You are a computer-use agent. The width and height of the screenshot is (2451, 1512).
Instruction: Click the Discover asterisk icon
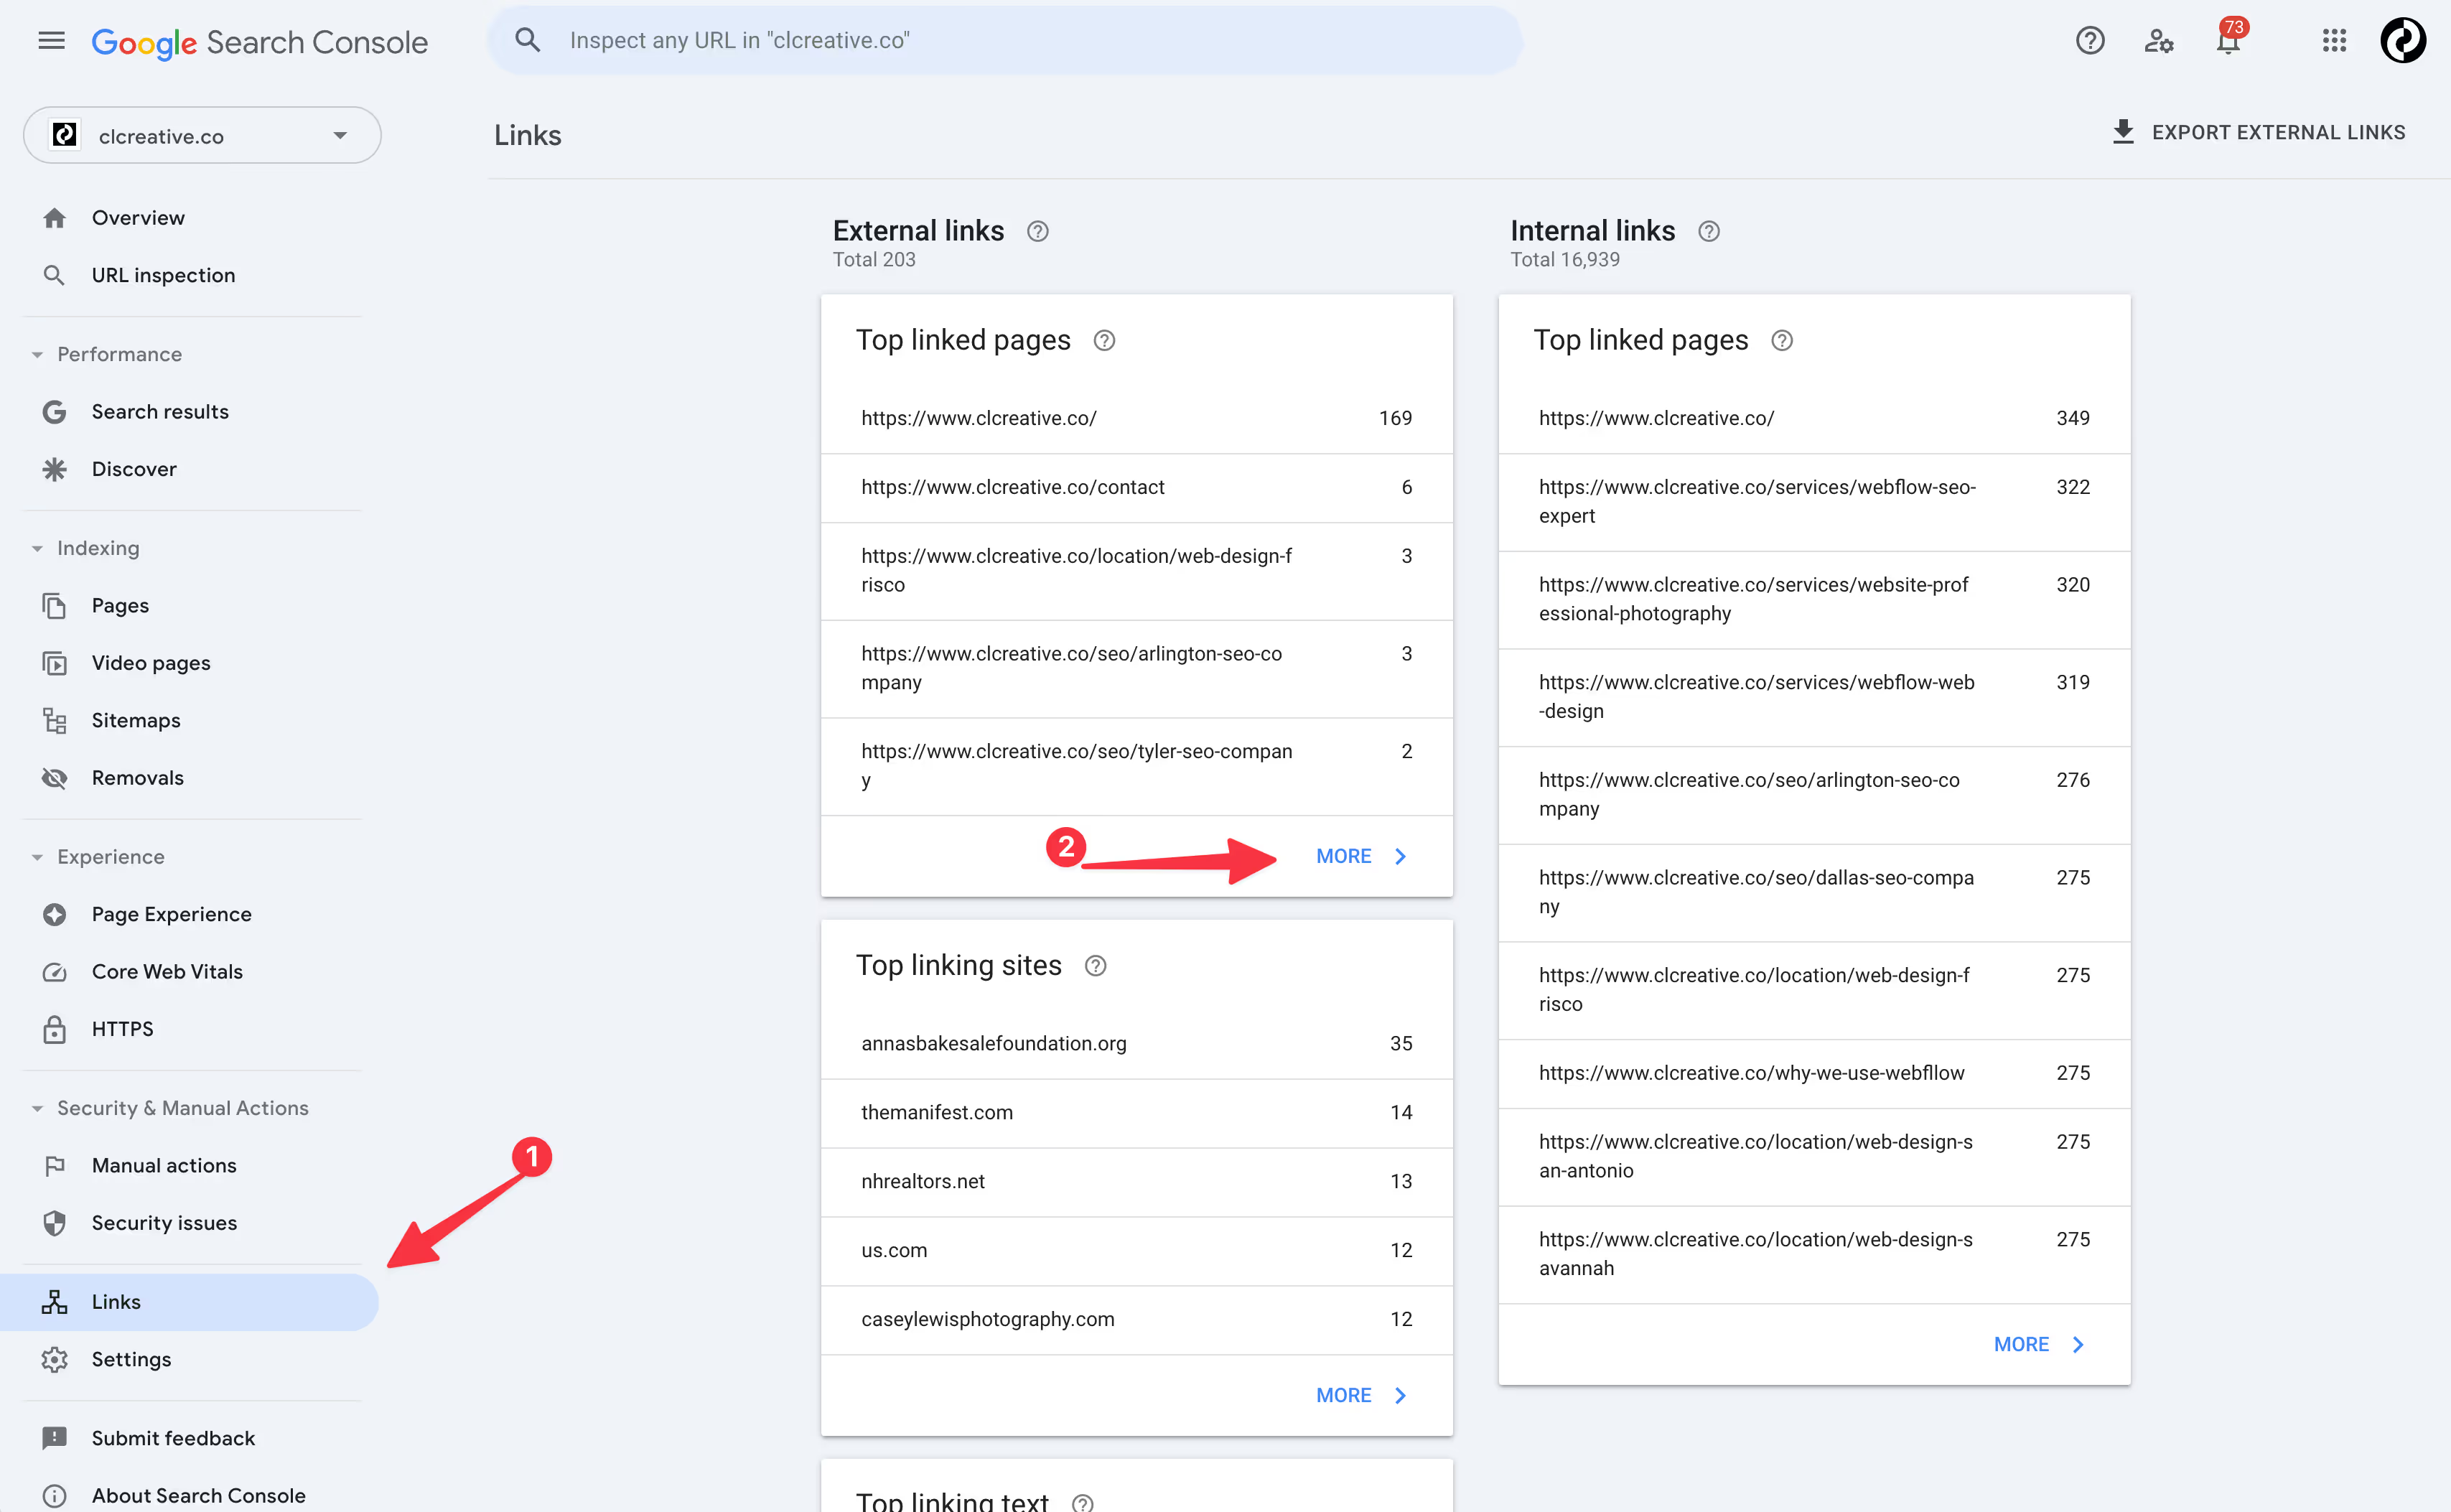pyautogui.click(x=54, y=469)
